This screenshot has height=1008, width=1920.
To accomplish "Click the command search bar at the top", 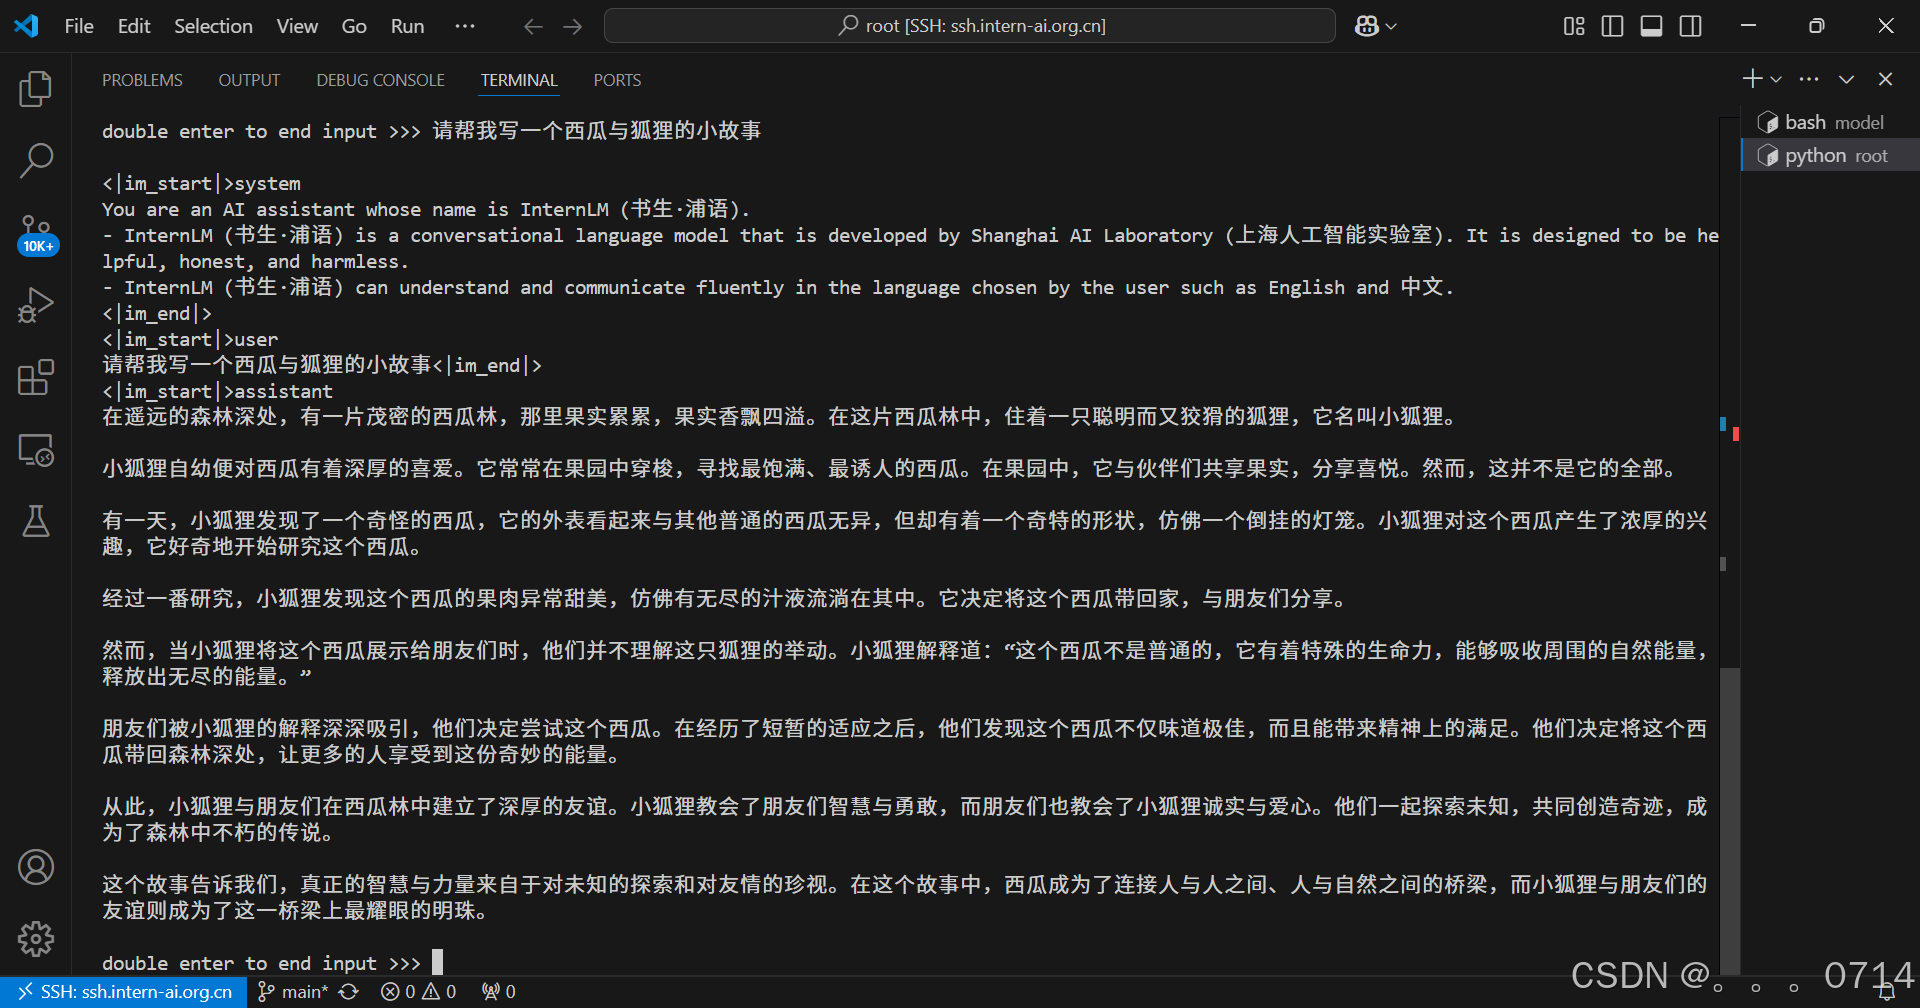I will click(968, 25).
